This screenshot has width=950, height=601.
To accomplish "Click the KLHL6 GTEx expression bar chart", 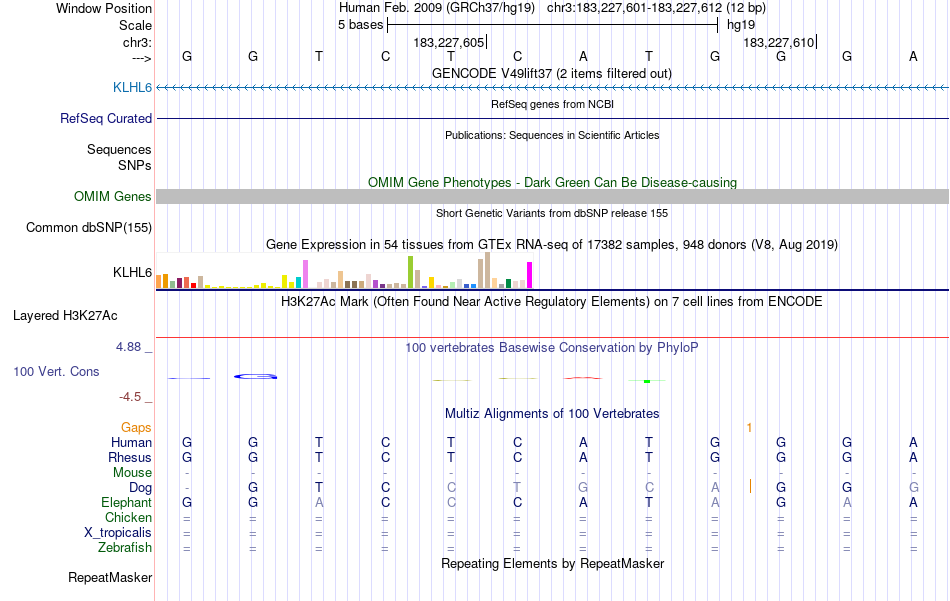I will (344, 270).
